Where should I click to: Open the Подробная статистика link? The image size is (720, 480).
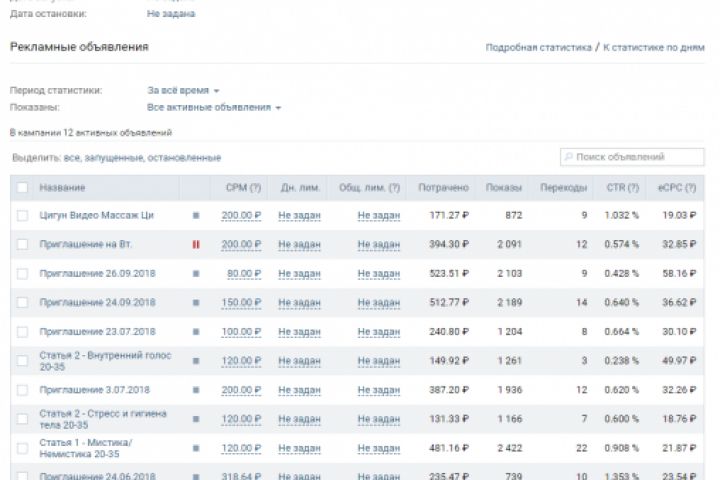pyautogui.click(x=538, y=47)
